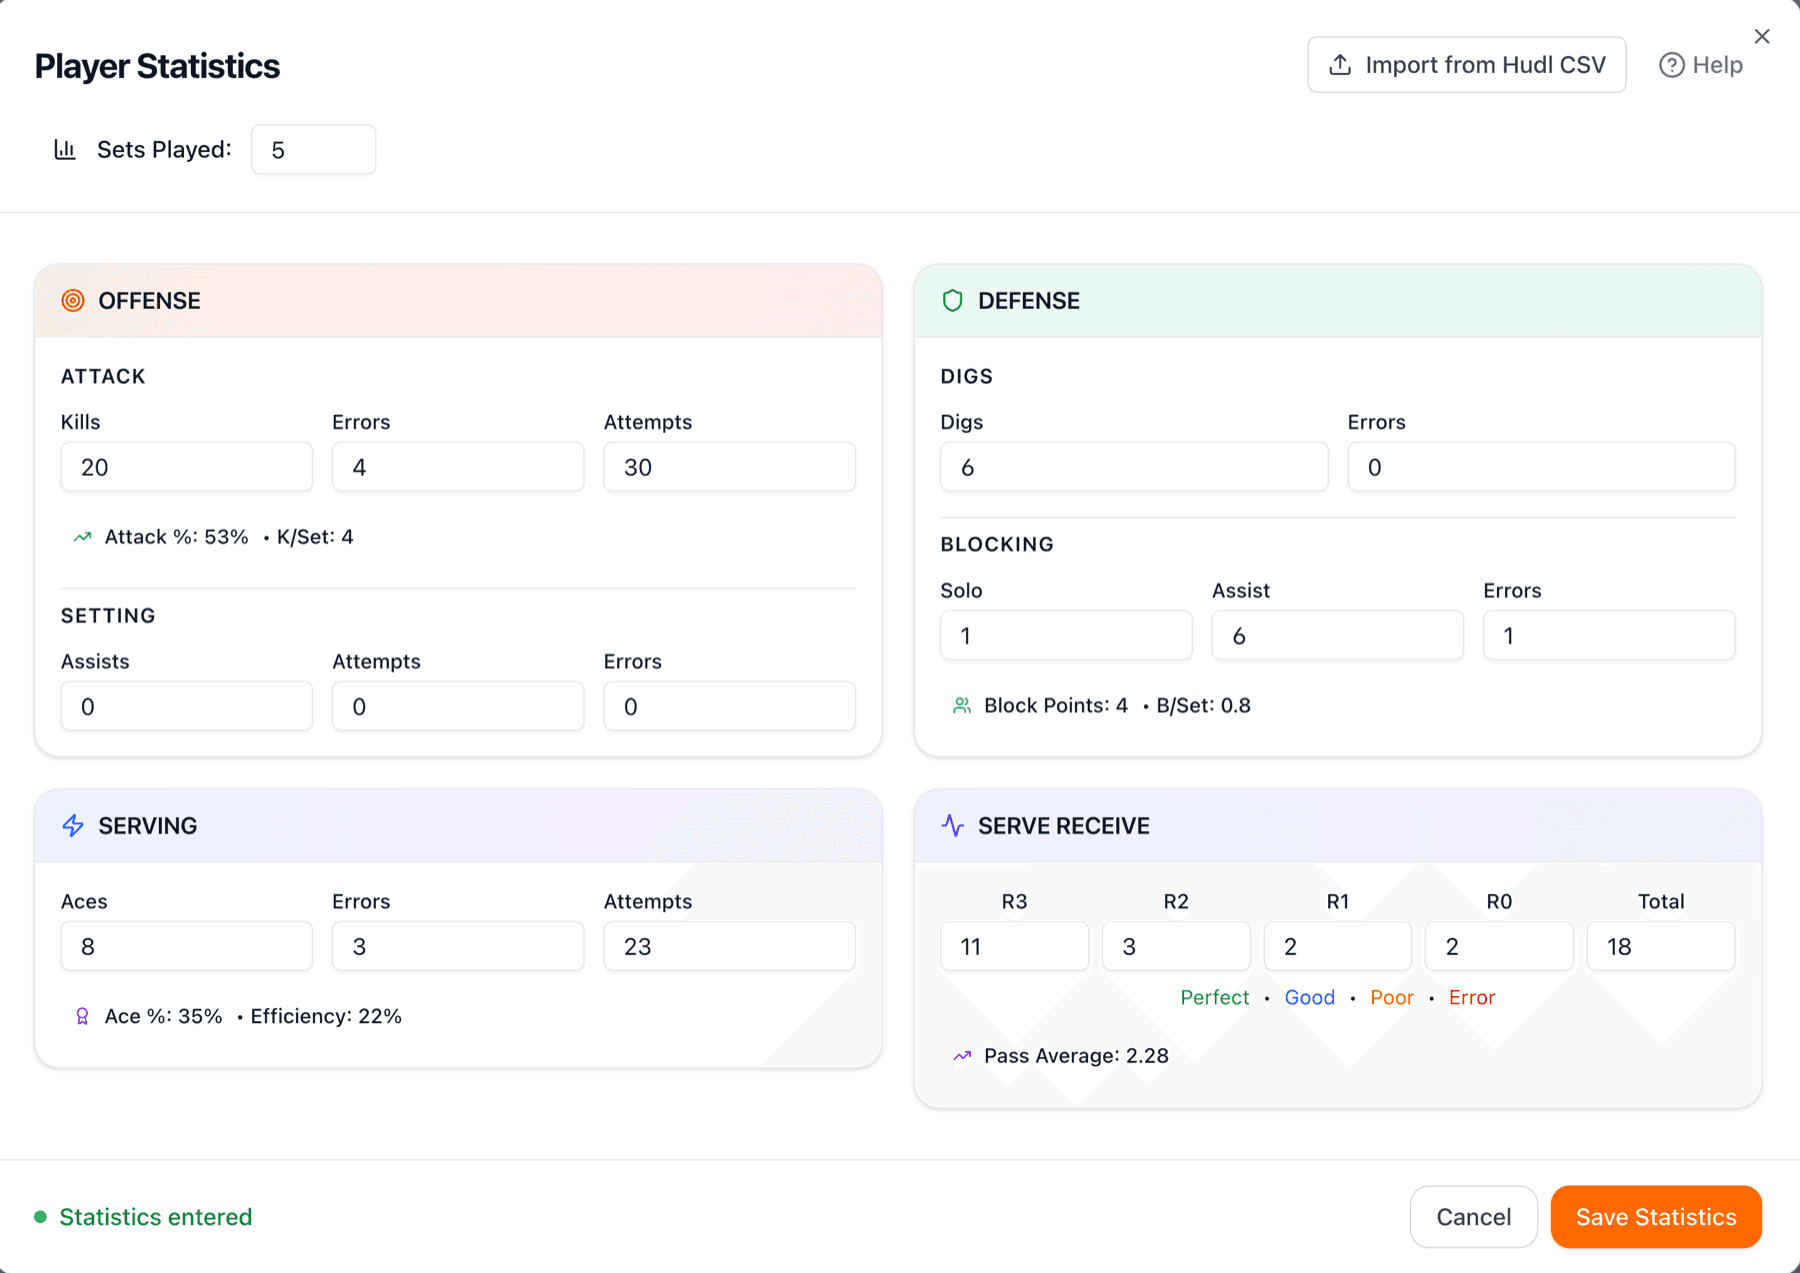Import from Hudl CSV
The width and height of the screenshot is (1800, 1273).
click(x=1467, y=65)
